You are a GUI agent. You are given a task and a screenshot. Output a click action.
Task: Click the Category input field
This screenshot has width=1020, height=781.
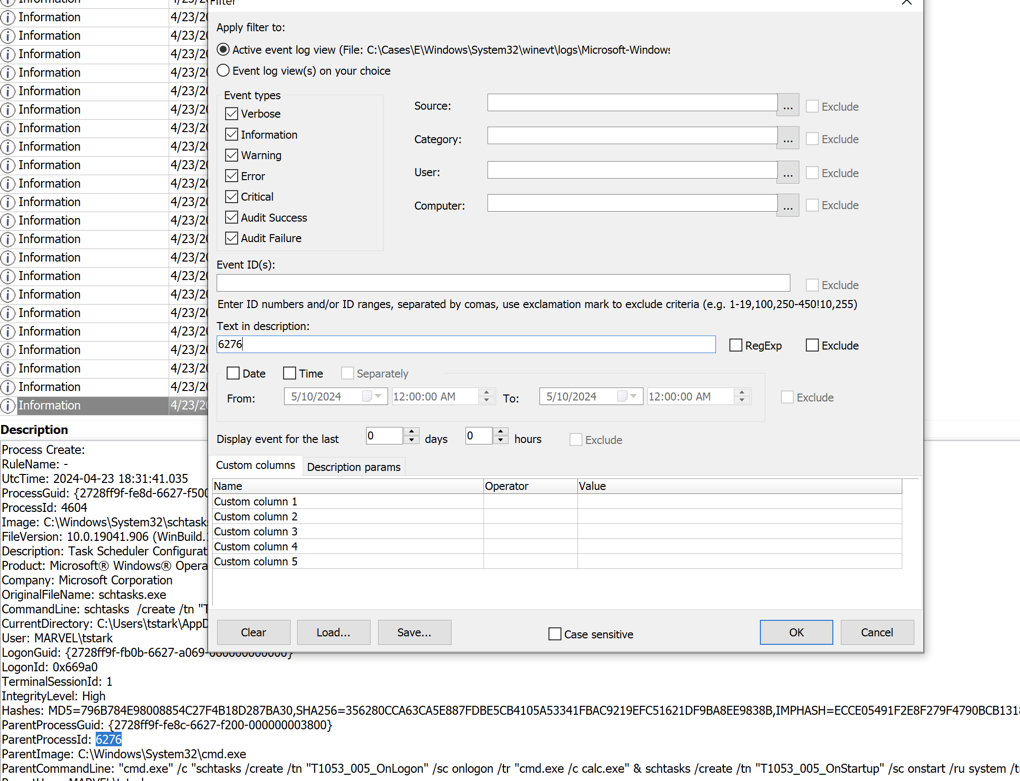[632, 135]
